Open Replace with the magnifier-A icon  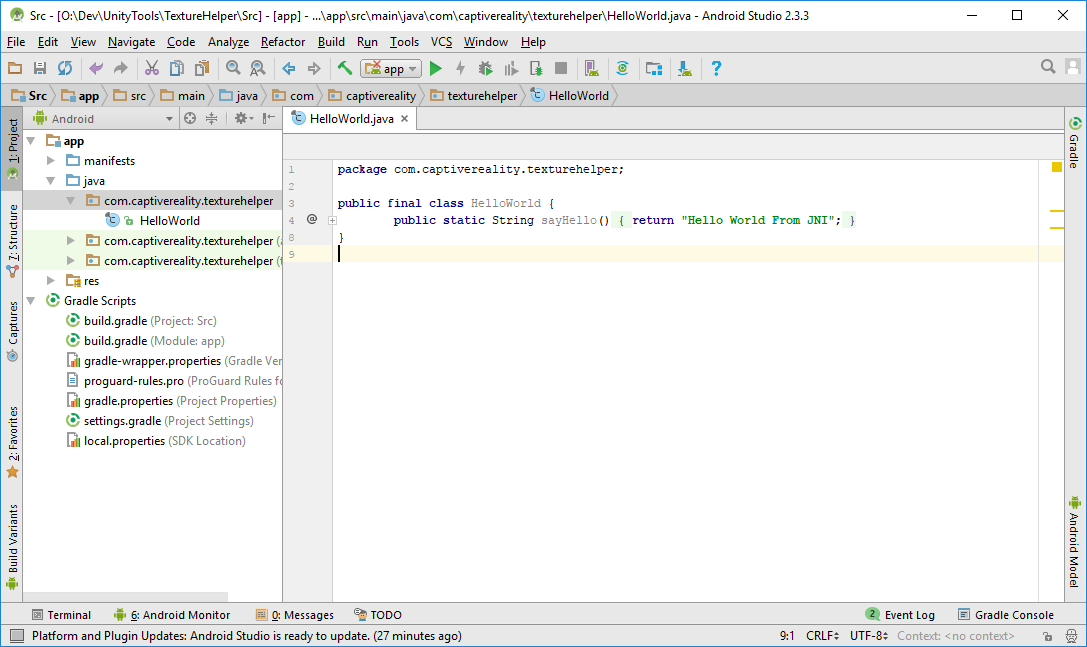[258, 68]
